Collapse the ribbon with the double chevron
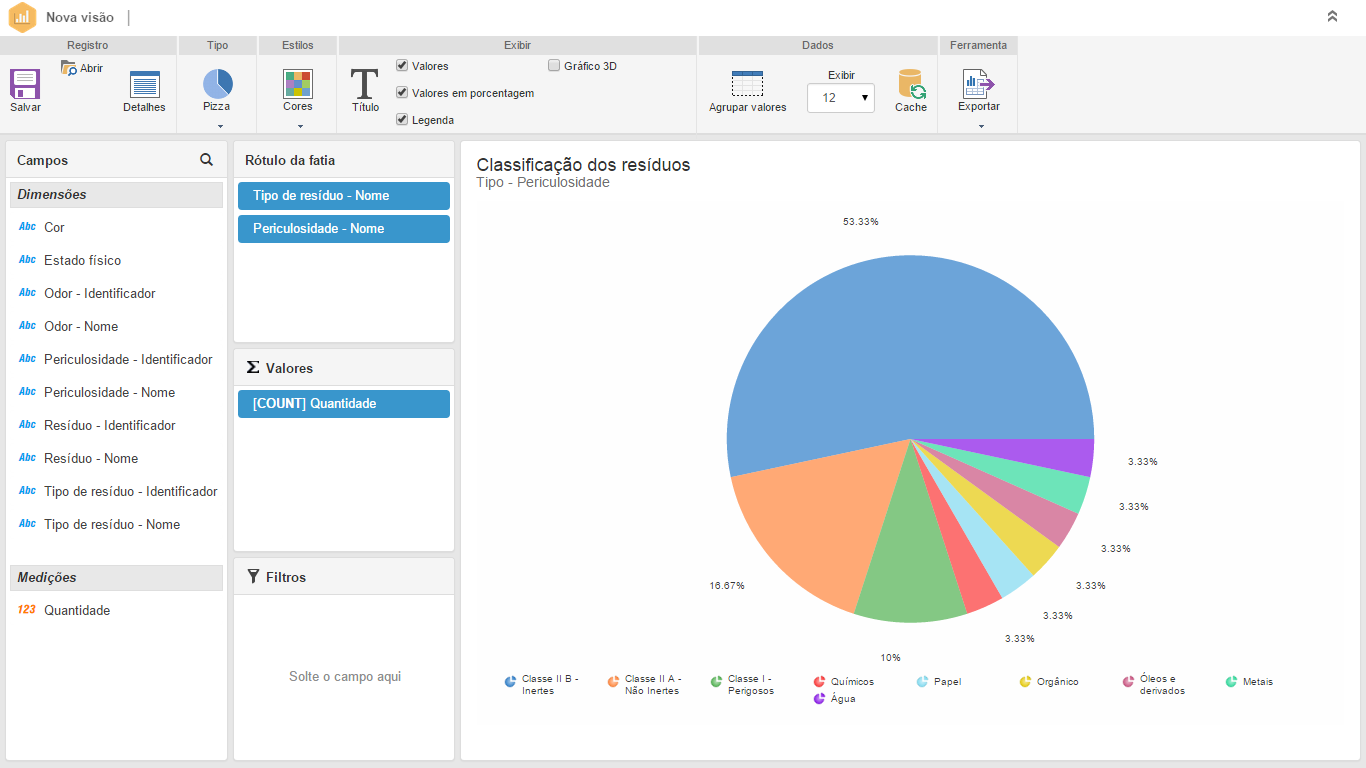 pos(1332,16)
